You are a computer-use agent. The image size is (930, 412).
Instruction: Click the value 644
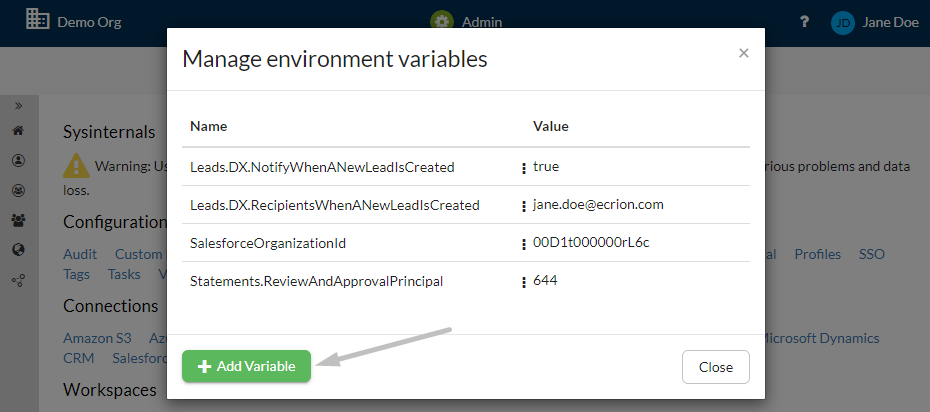(544, 280)
